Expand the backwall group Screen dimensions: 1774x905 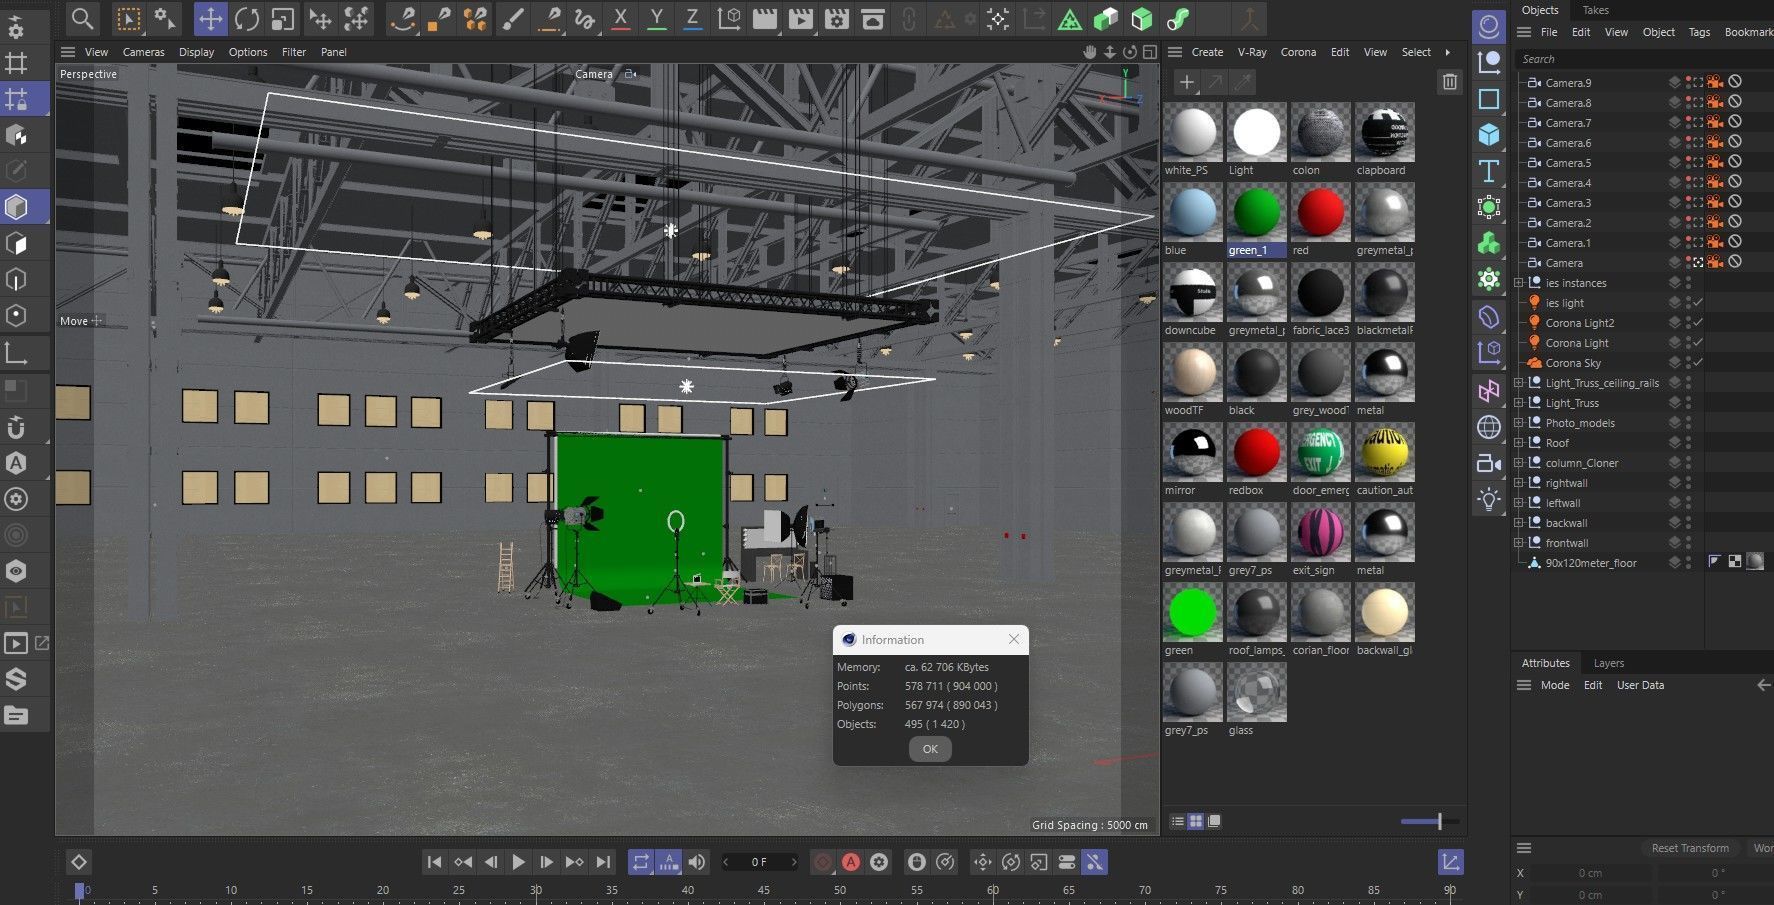[1519, 523]
